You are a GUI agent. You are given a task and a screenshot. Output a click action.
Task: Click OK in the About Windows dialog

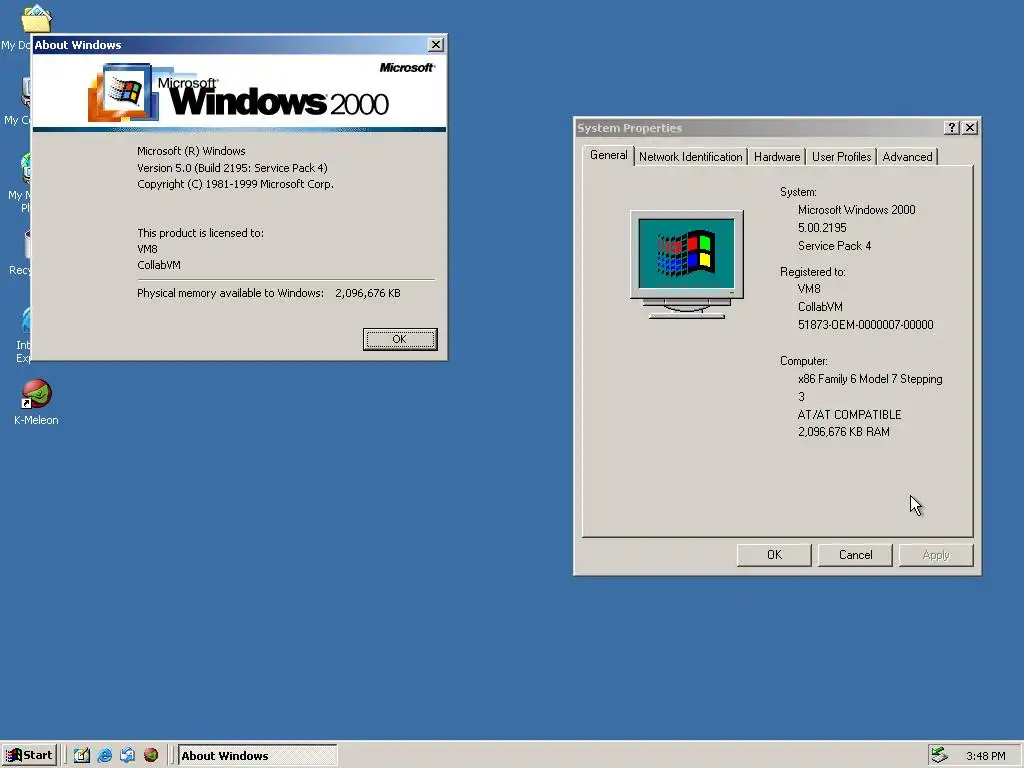pos(400,339)
